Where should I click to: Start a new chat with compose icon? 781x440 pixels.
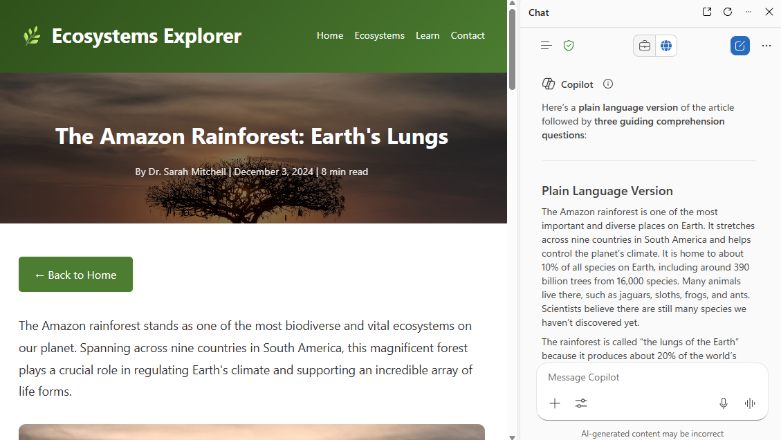click(740, 46)
